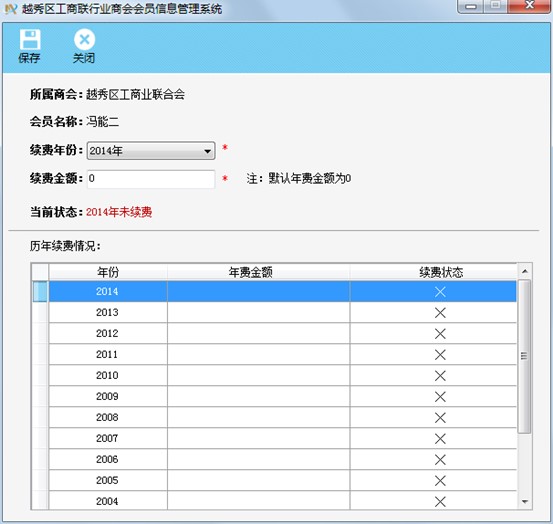The height and width of the screenshot is (524, 553).
Task: Click the table scrollbar up arrow
Action: pyautogui.click(x=524, y=271)
